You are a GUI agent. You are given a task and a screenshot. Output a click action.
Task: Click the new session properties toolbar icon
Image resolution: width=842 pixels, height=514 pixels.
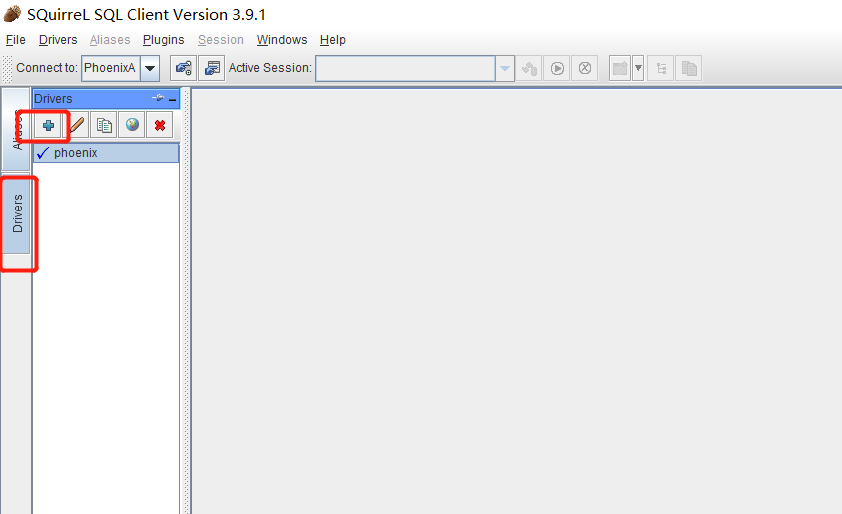pos(212,68)
